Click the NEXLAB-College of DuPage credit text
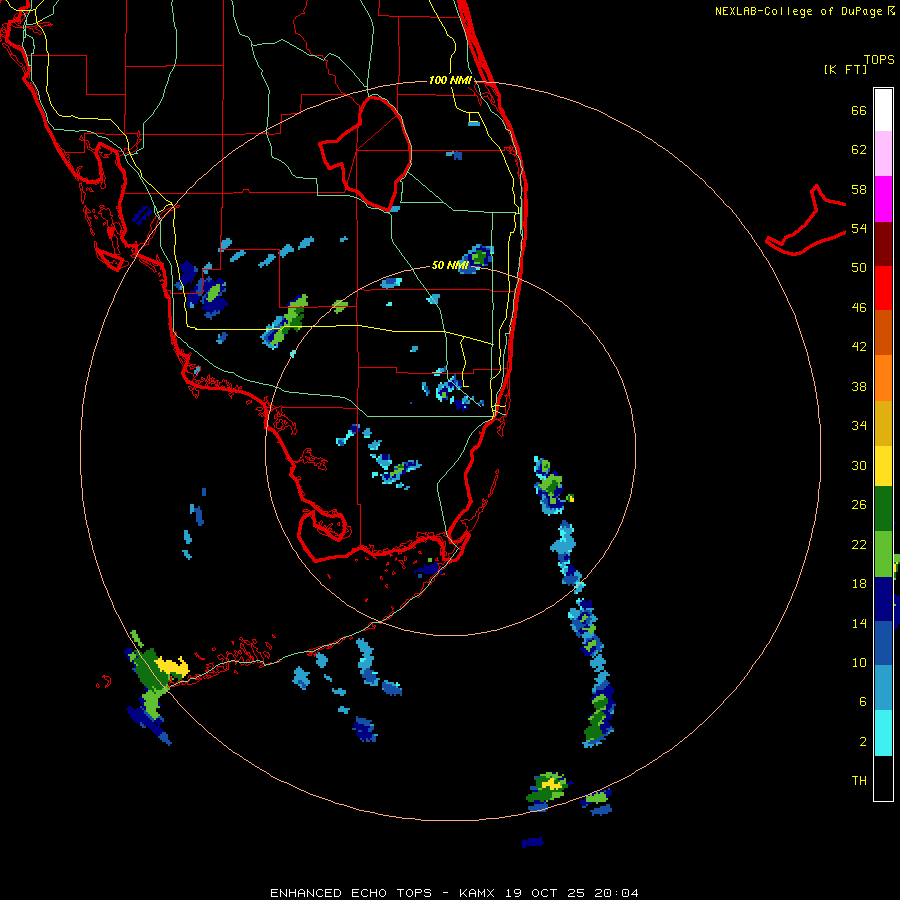The width and height of the screenshot is (900, 900). click(805, 11)
